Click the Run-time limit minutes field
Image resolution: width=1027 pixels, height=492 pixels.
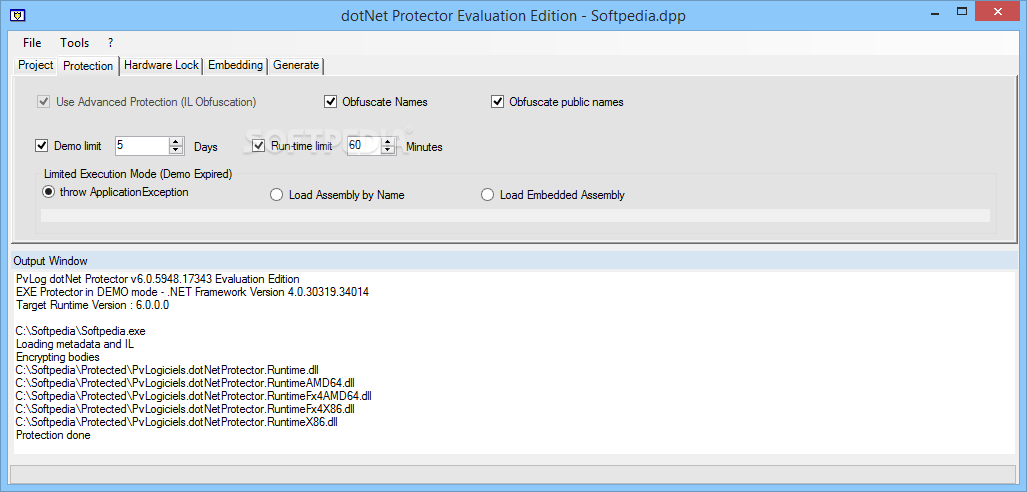(x=364, y=145)
